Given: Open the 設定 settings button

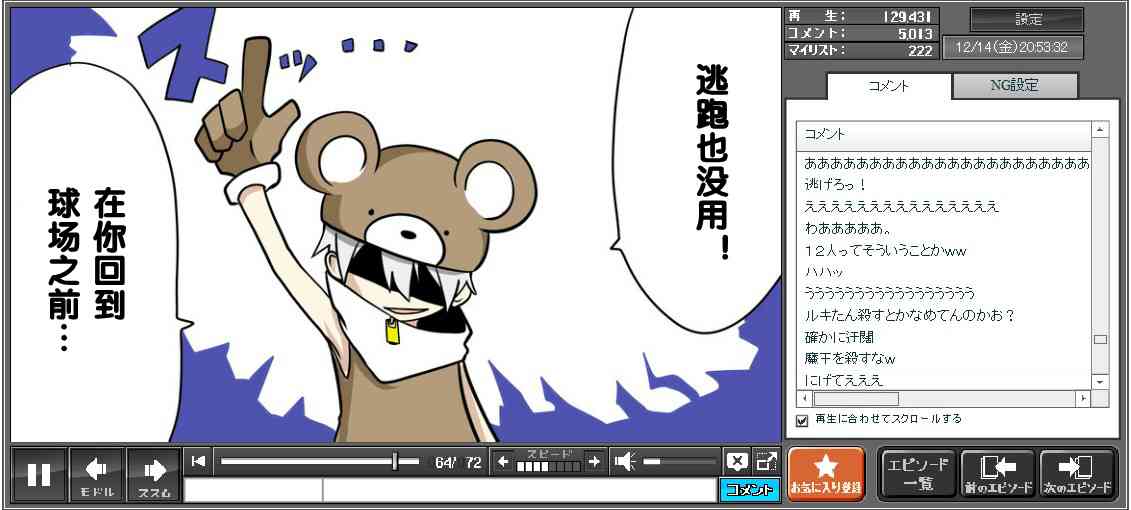Looking at the screenshot, I should pyautogui.click(x=1028, y=19).
